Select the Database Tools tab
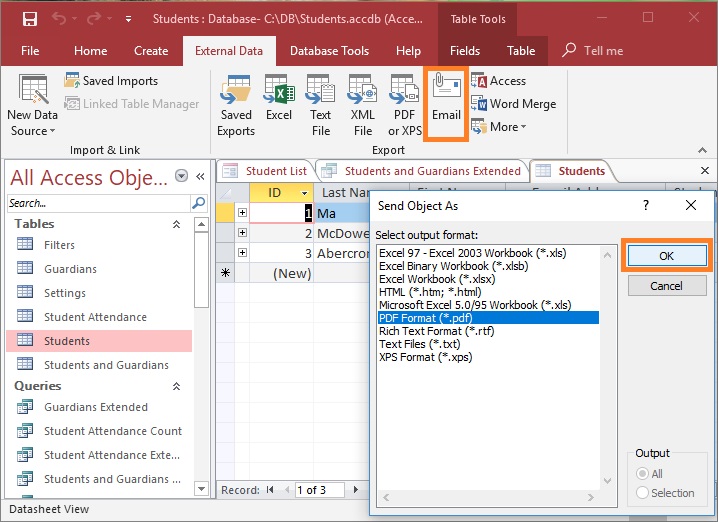 329,50
